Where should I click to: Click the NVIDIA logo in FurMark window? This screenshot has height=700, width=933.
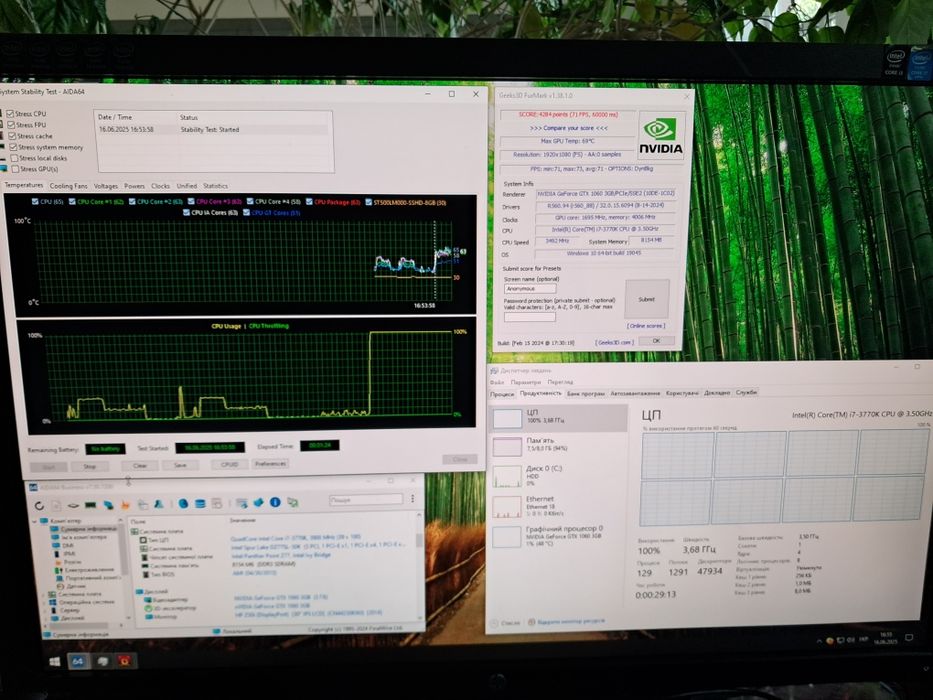click(660, 136)
